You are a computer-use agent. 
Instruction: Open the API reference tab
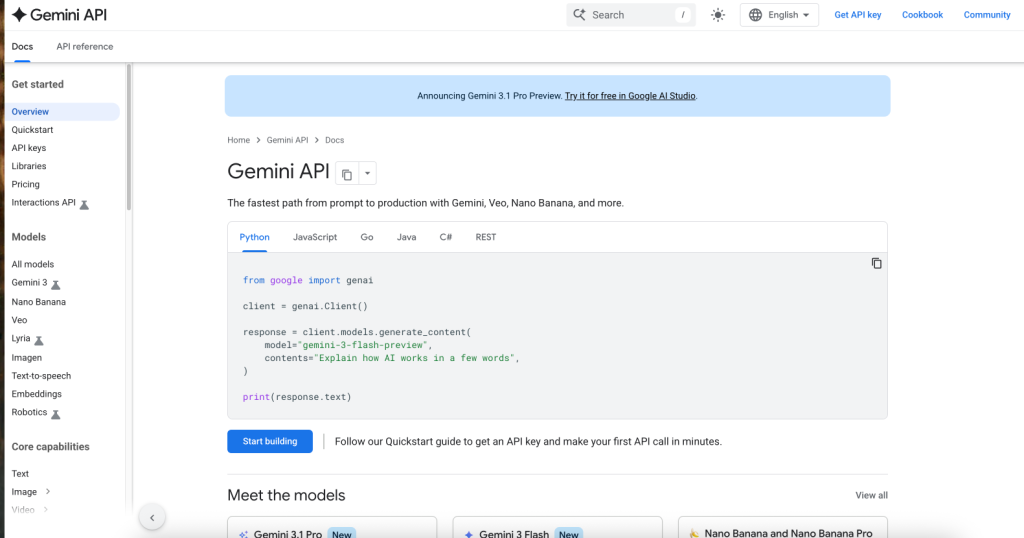point(85,46)
